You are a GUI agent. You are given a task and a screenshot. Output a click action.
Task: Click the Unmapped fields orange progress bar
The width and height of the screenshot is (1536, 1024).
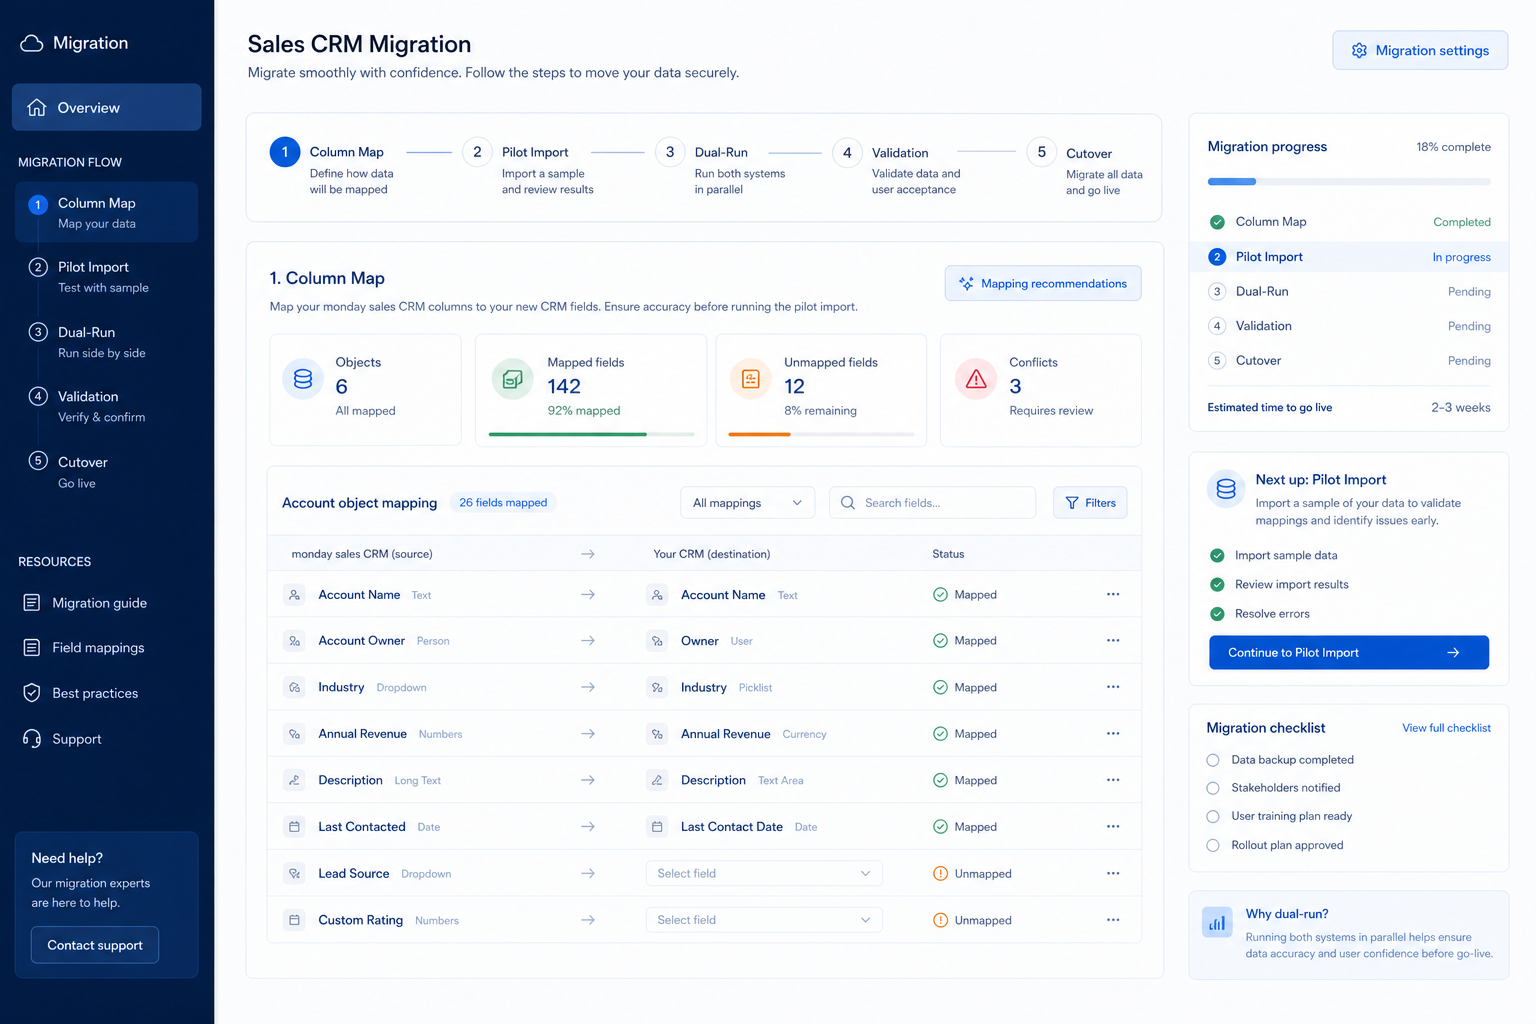tap(821, 434)
